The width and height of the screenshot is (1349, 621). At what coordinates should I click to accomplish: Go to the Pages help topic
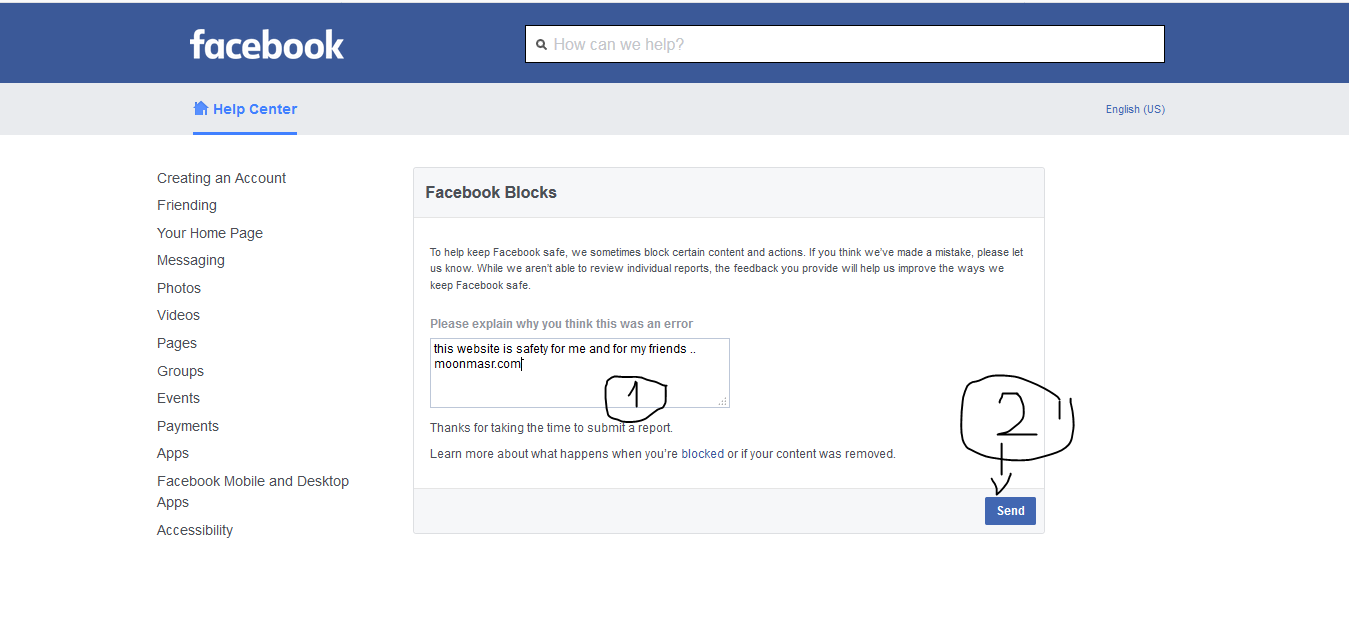(x=177, y=343)
